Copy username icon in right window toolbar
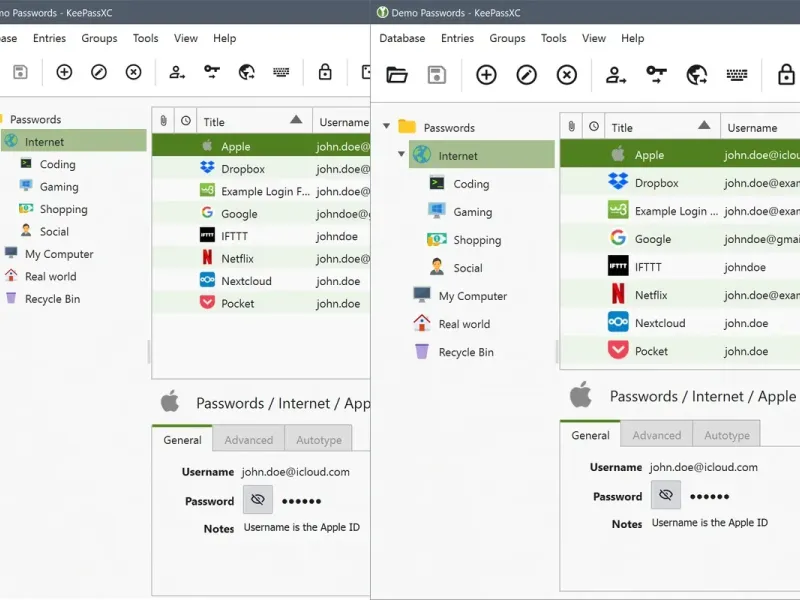The width and height of the screenshot is (800, 600). (616, 74)
